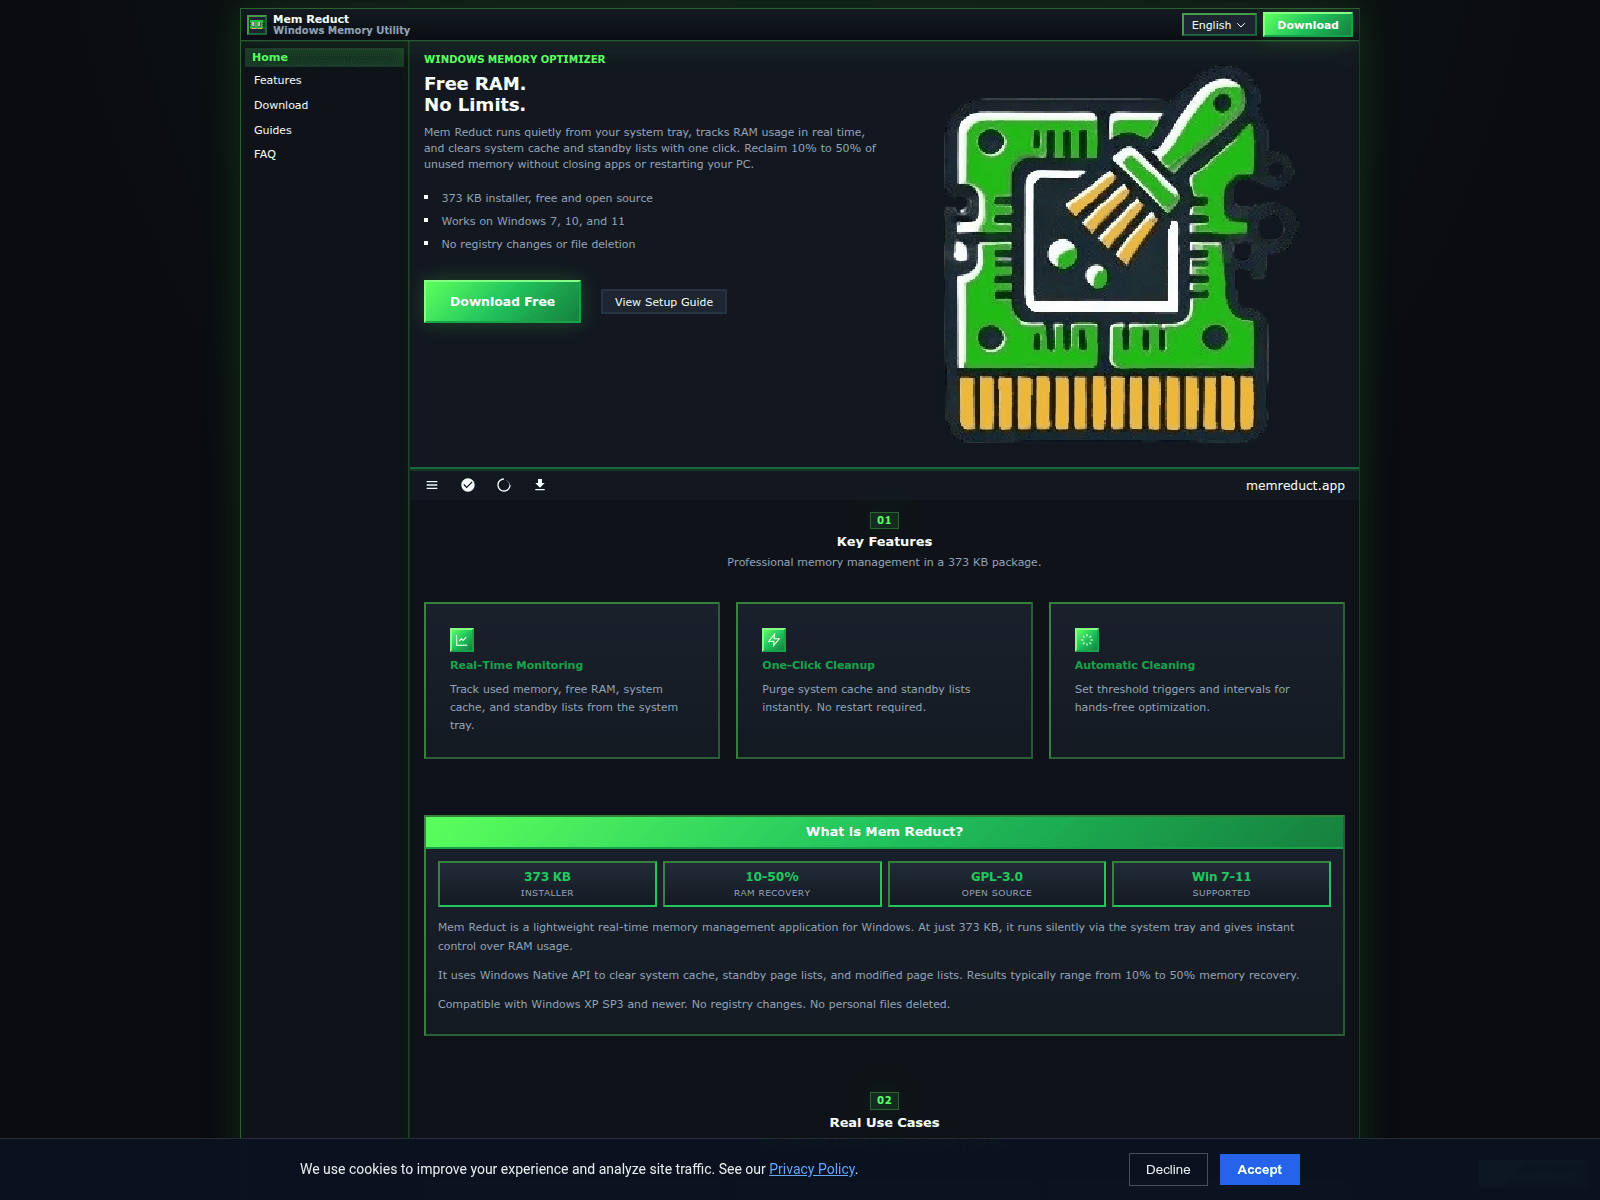Open the Privacy Policy link

(812, 1169)
